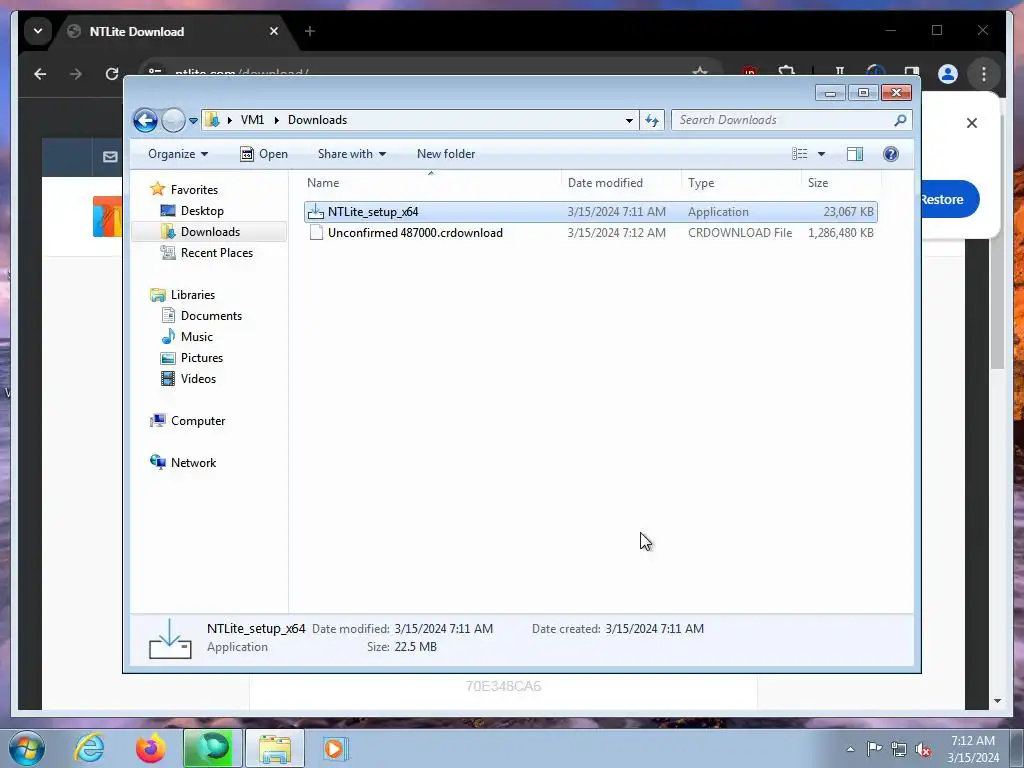Click the crdownload blank file icon
This screenshot has height=768, width=1024.
(x=316, y=233)
